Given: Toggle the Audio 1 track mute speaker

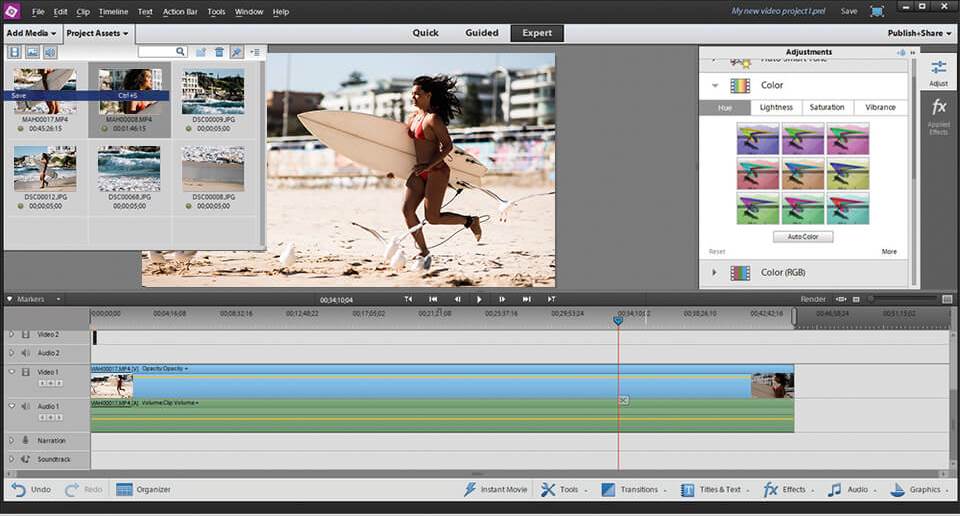Looking at the screenshot, I should [26, 406].
